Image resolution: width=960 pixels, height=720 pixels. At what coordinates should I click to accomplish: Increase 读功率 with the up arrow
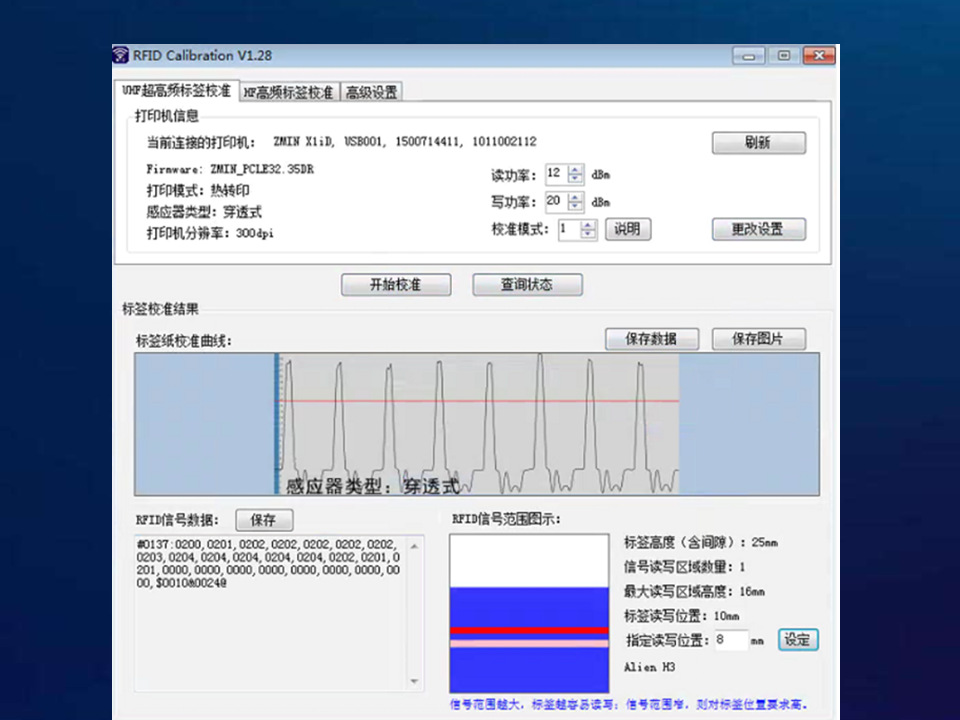(575, 170)
